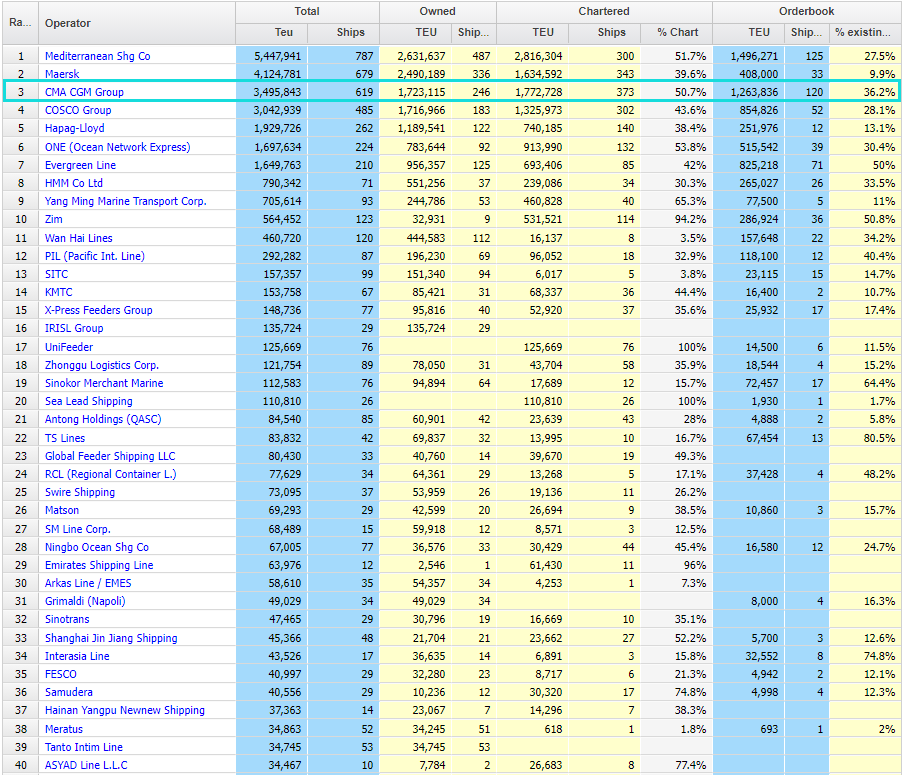Select CMA CGM orderbook 1,263,836 cell
The image size is (905, 775).
(749, 92)
